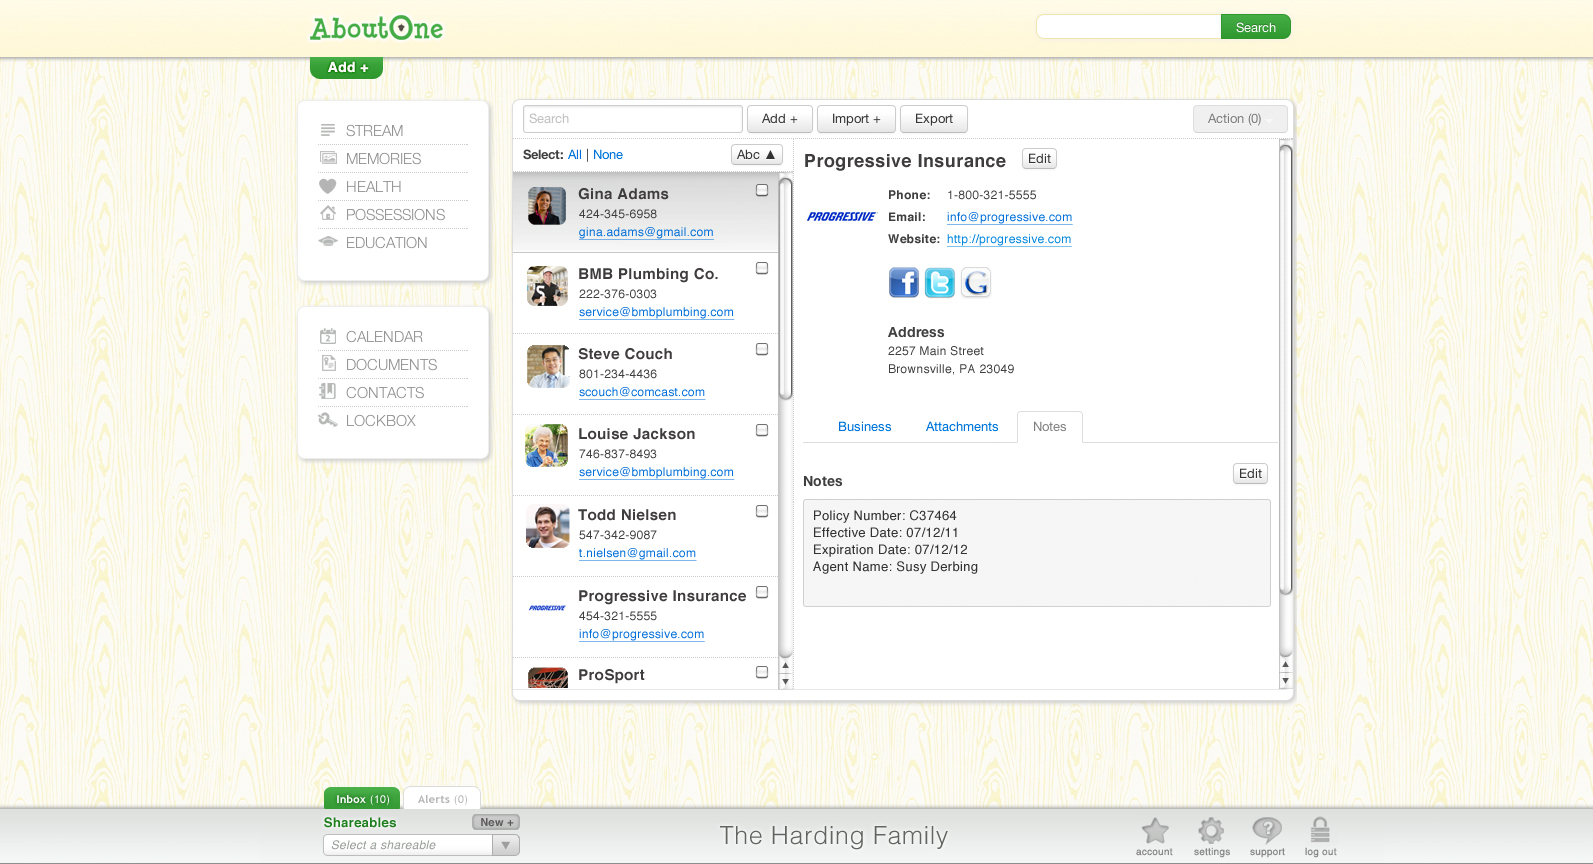Open the Health heart icon
Screen dimensions: 1593x864
(x=327, y=186)
